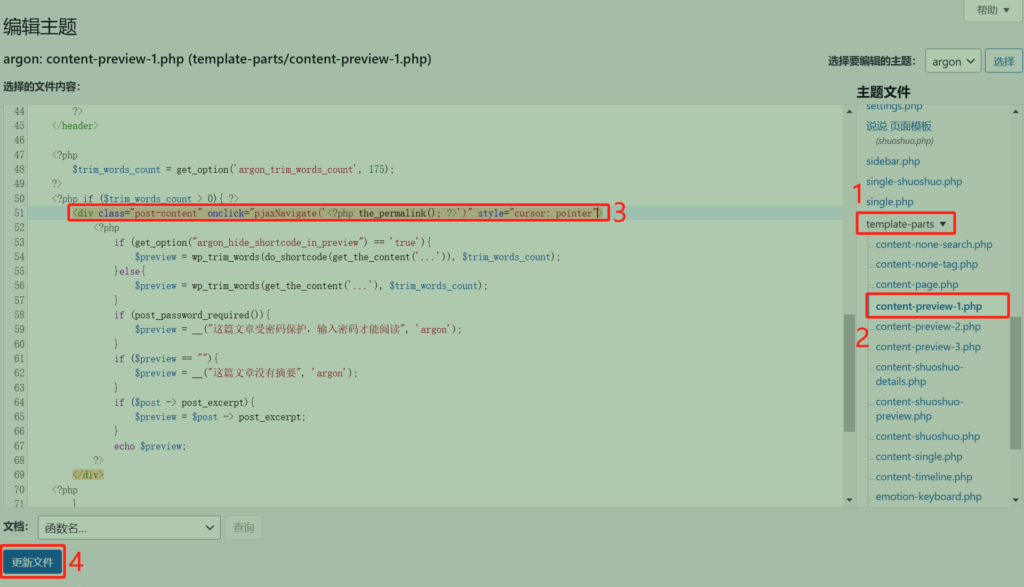Open emotion-keyboard.php file
Screen dimensions: 1024x587
pyautogui.click(x=928, y=497)
